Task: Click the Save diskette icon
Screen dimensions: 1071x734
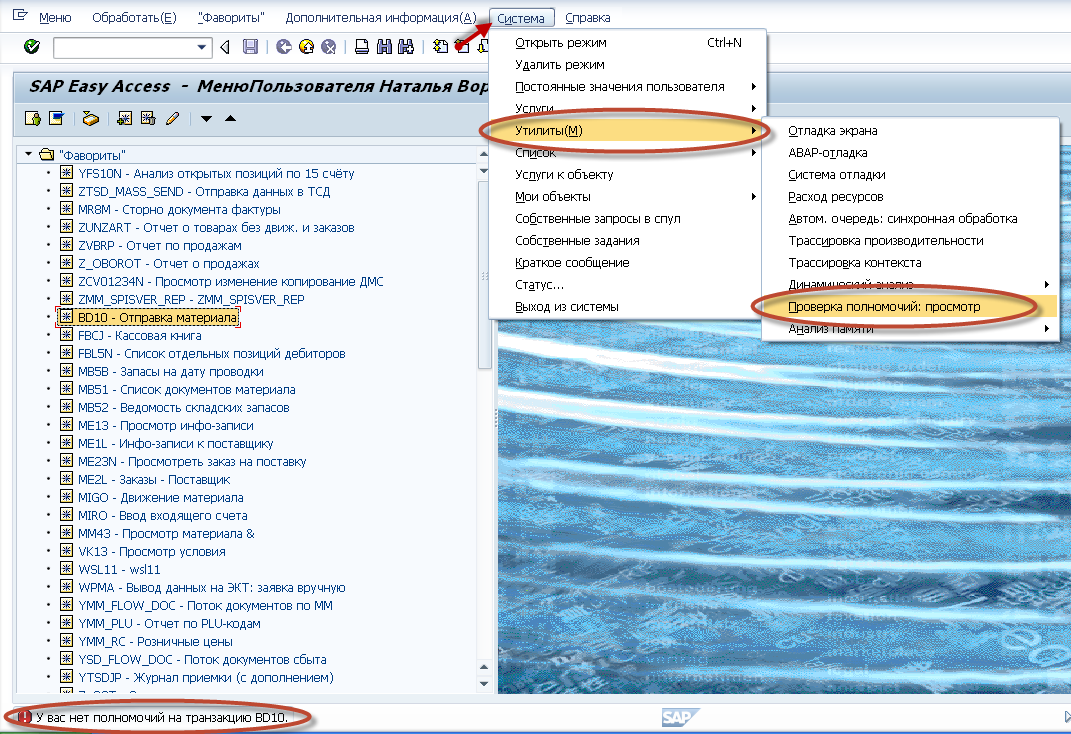Action: [251, 46]
